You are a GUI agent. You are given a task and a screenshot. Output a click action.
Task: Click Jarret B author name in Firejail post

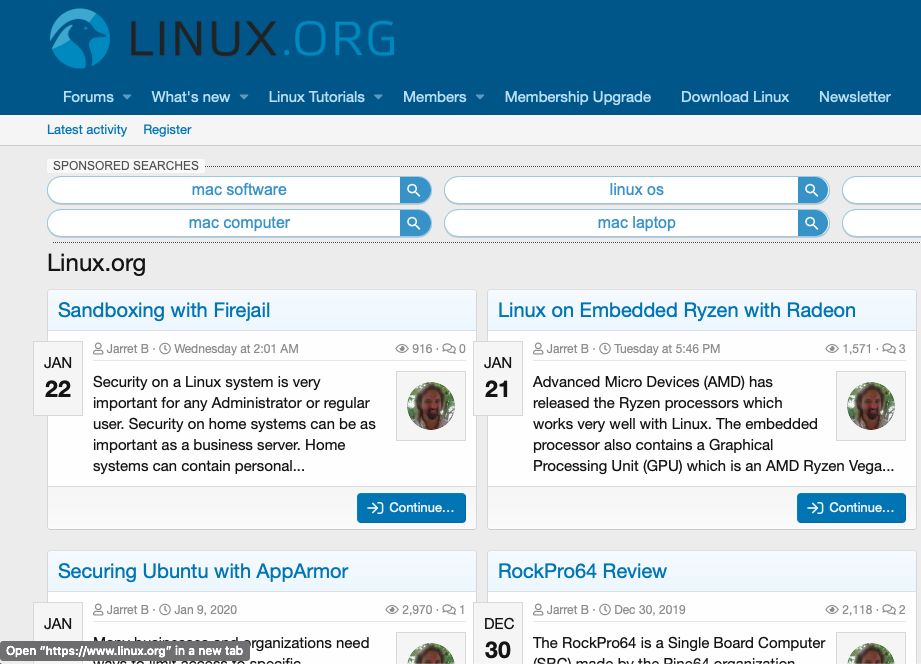coord(127,349)
